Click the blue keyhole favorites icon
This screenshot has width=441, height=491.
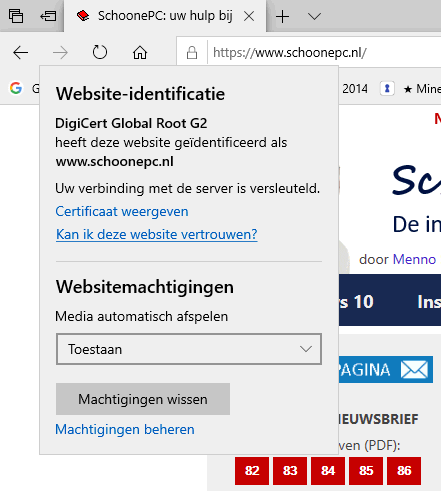point(387,89)
